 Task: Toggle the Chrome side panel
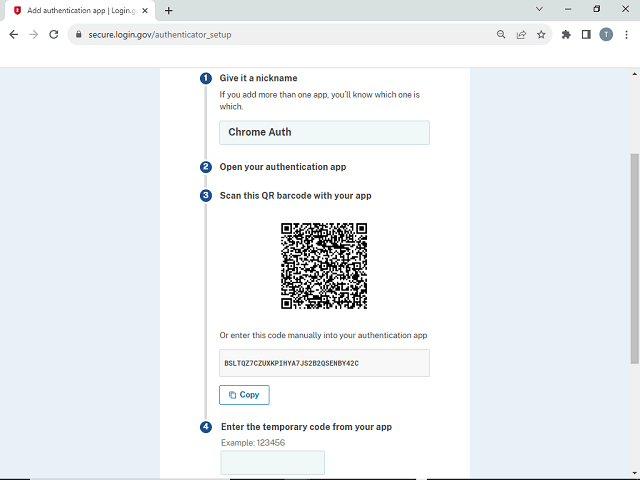(x=586, y=35)
